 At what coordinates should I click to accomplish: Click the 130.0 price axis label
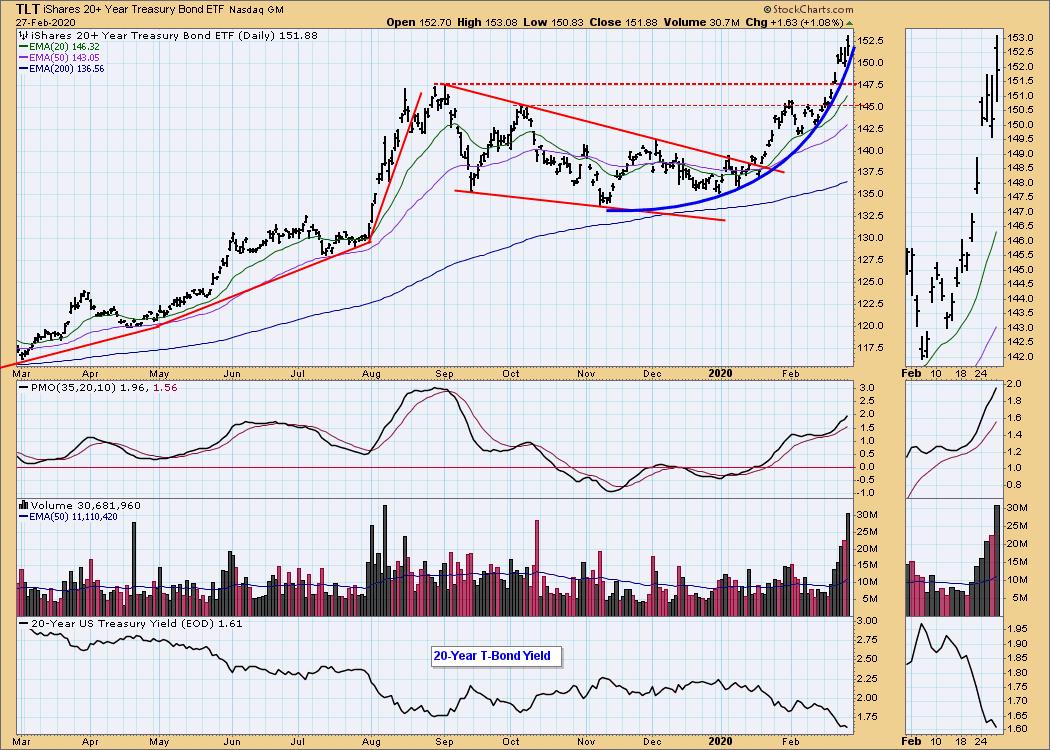(871, 238)
